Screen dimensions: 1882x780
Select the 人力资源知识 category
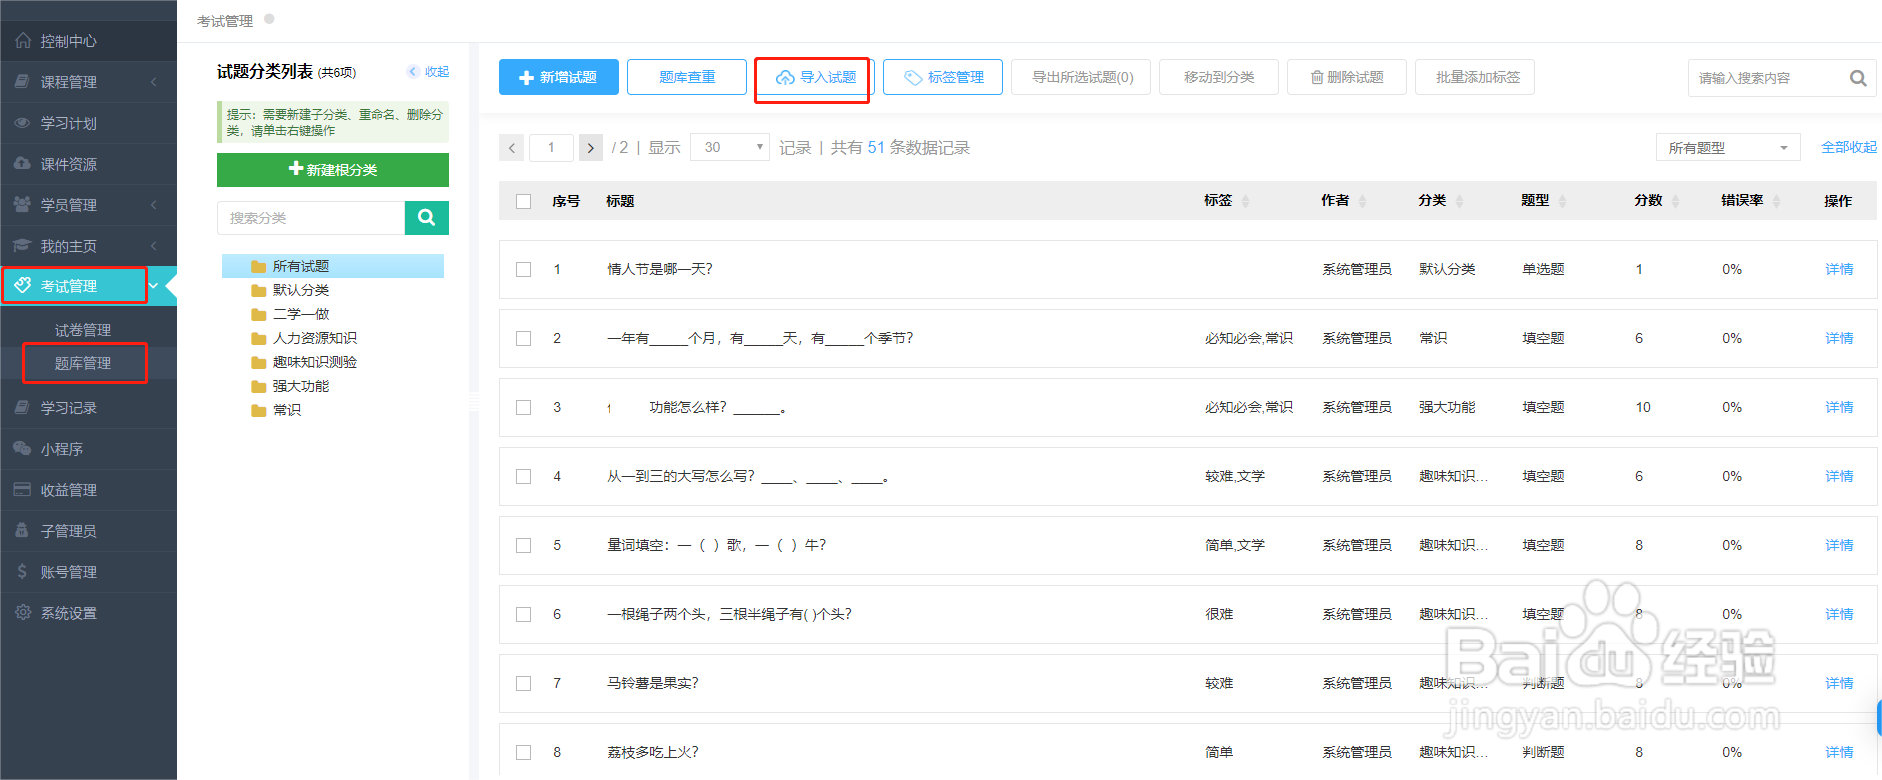coord(315,338)
